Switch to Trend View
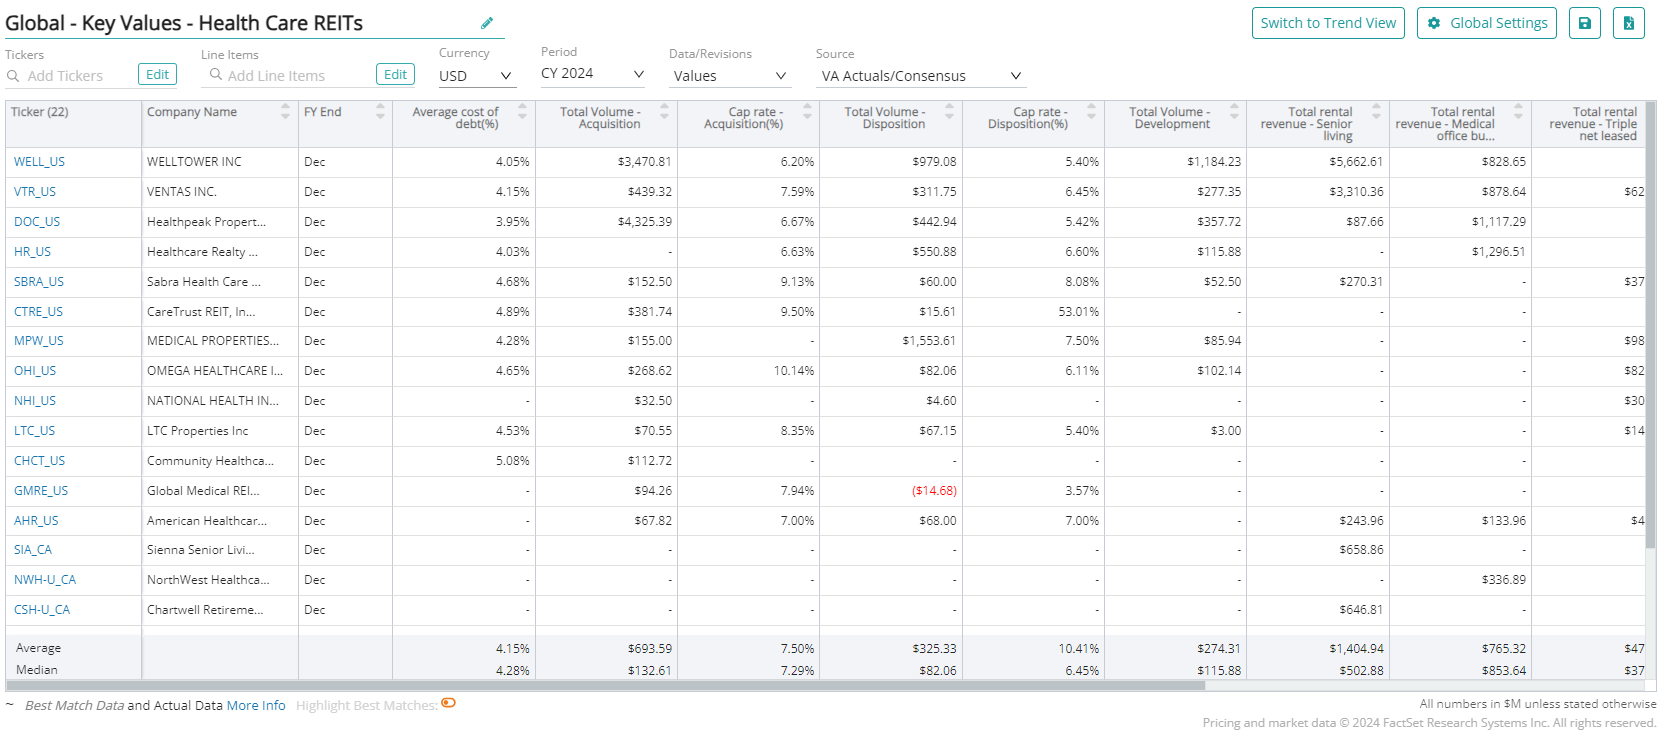 coord(1327,23)
